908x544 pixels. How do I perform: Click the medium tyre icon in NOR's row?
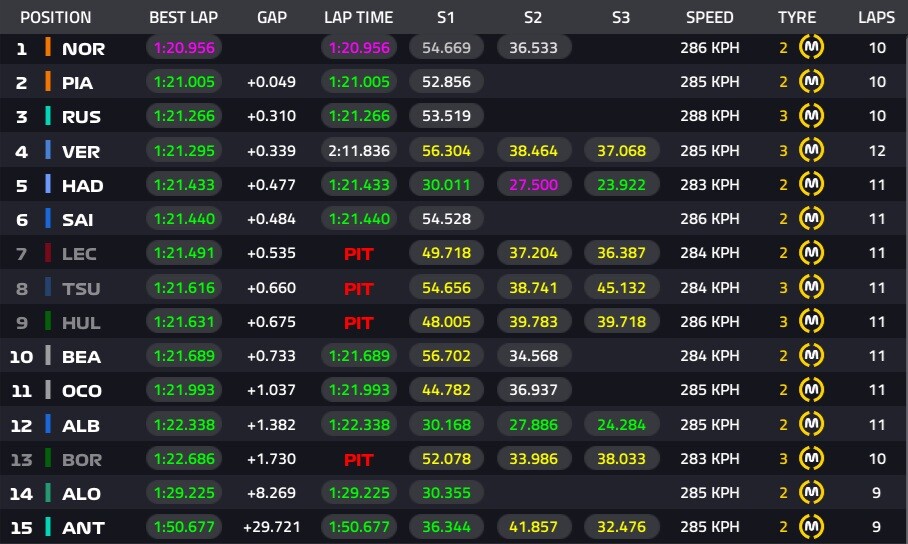click(x=811, y=48)
